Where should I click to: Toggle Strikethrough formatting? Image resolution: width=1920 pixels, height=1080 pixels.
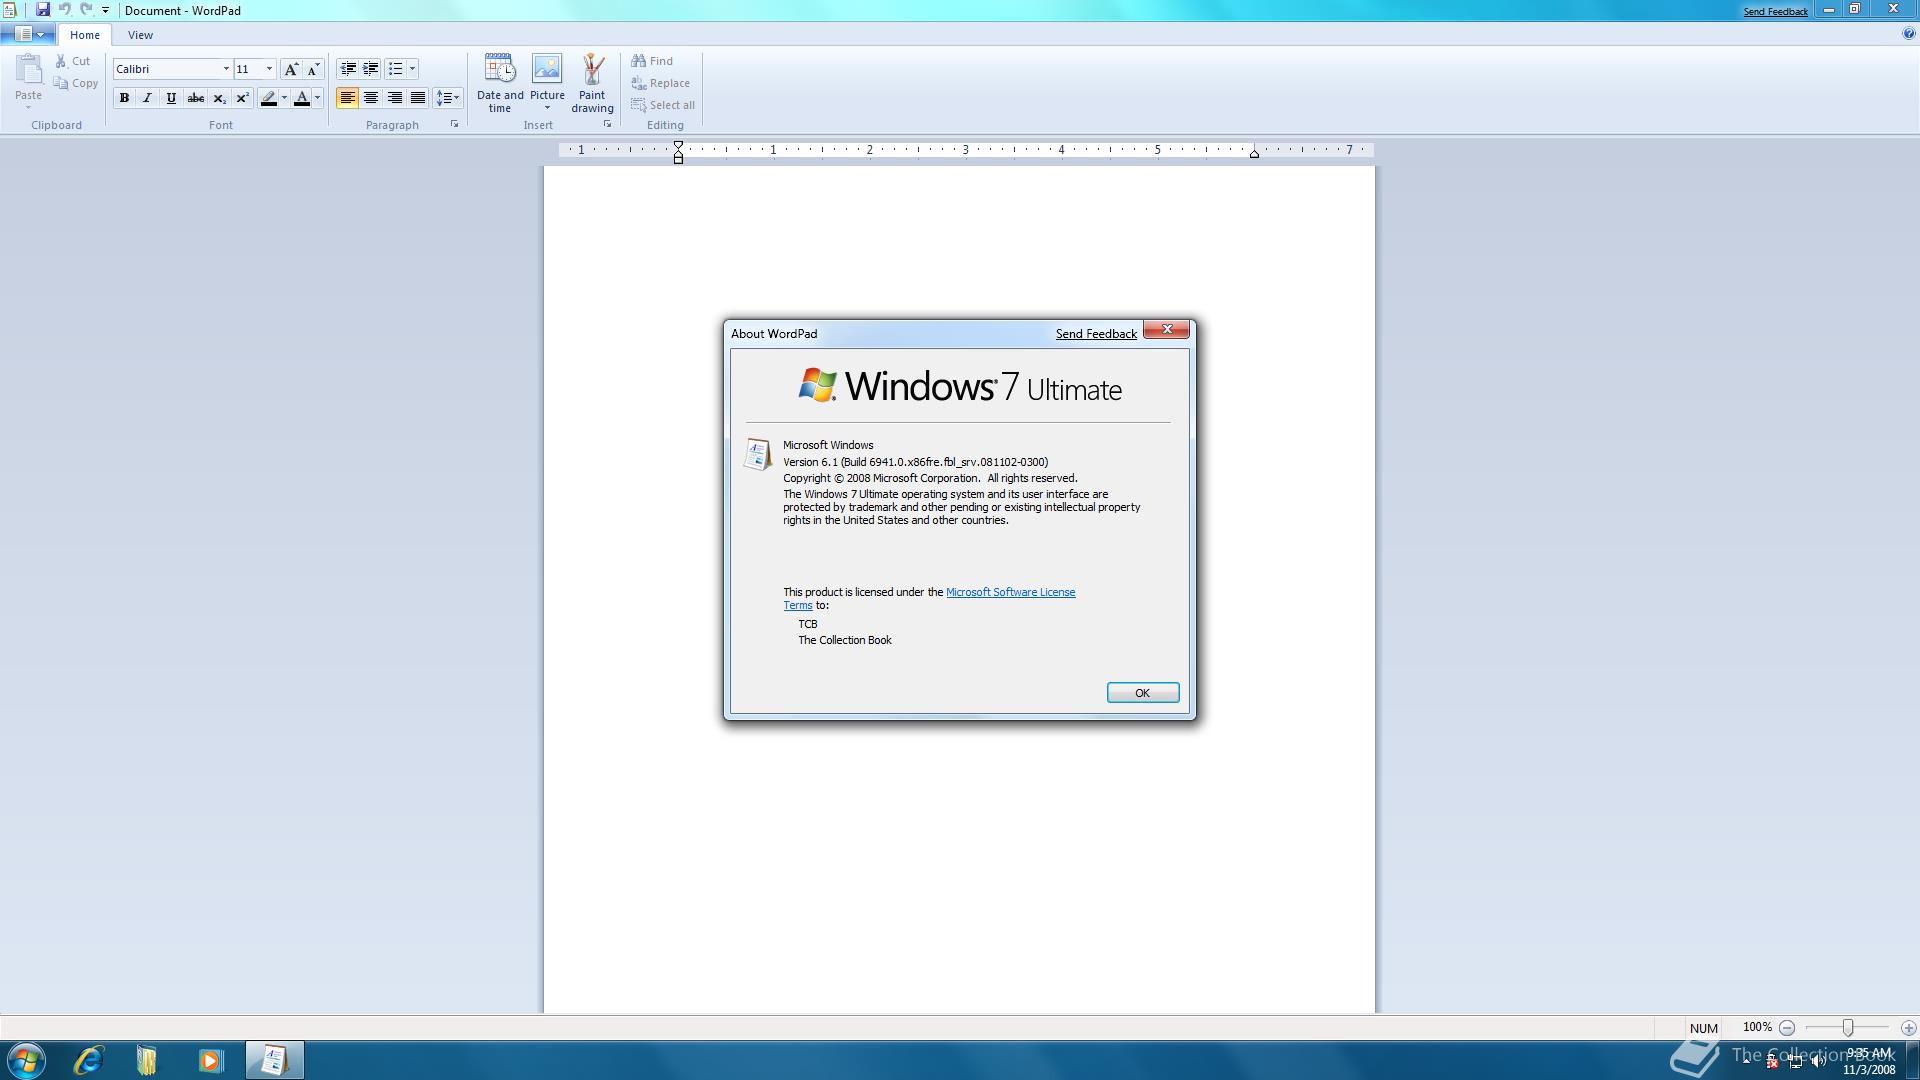(x=196, y=98)
